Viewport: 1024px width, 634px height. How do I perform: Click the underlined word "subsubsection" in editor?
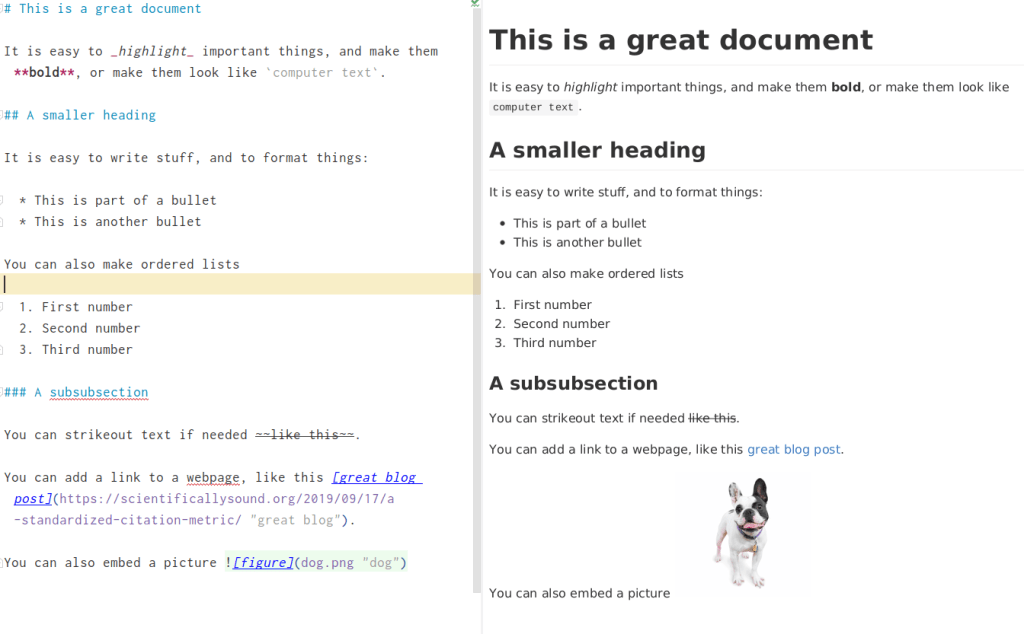99,393
